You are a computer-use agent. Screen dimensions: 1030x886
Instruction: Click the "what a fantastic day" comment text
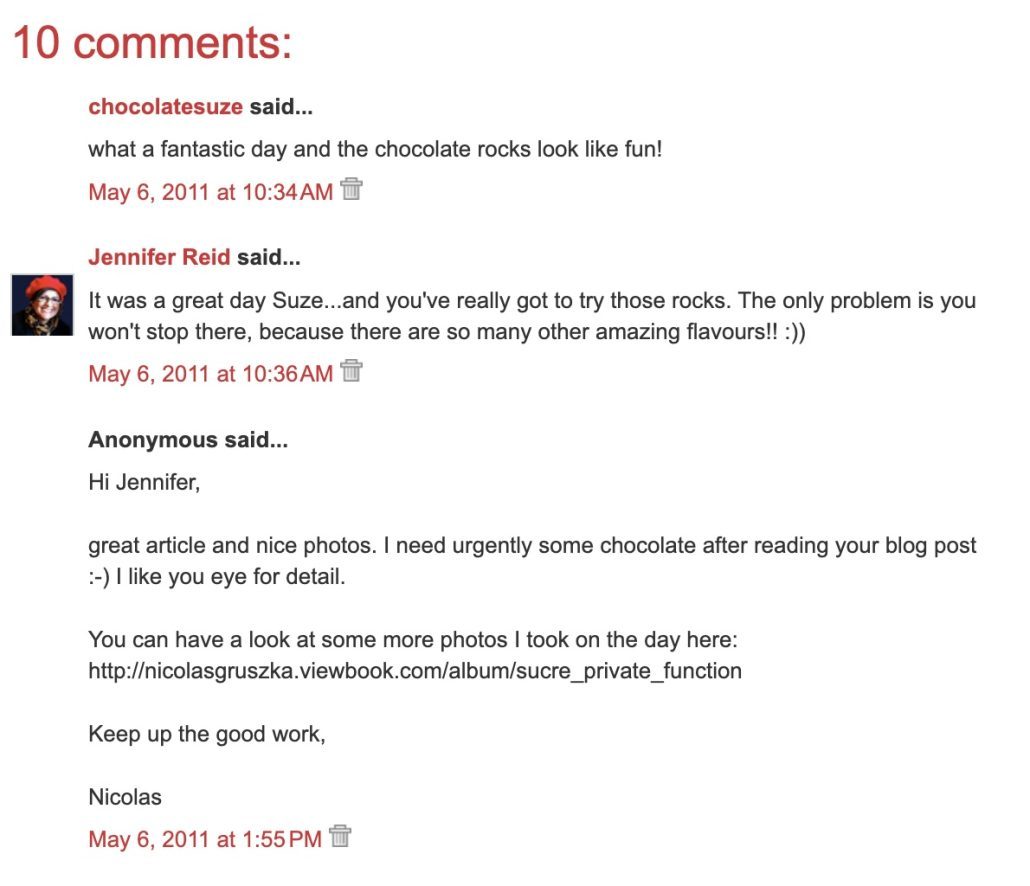(375, 150)
